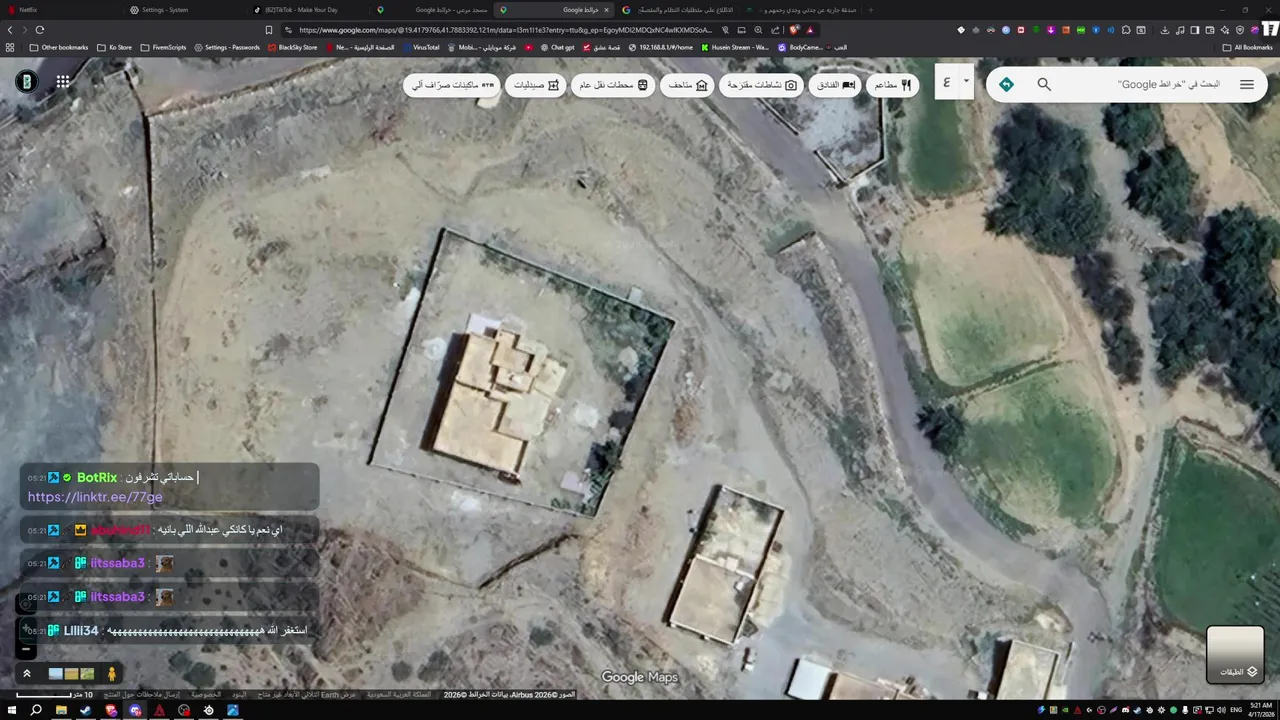Click the search magnifier in Maps search box
Viewport: 1280px width, 720px height.
coord(1044,85)
